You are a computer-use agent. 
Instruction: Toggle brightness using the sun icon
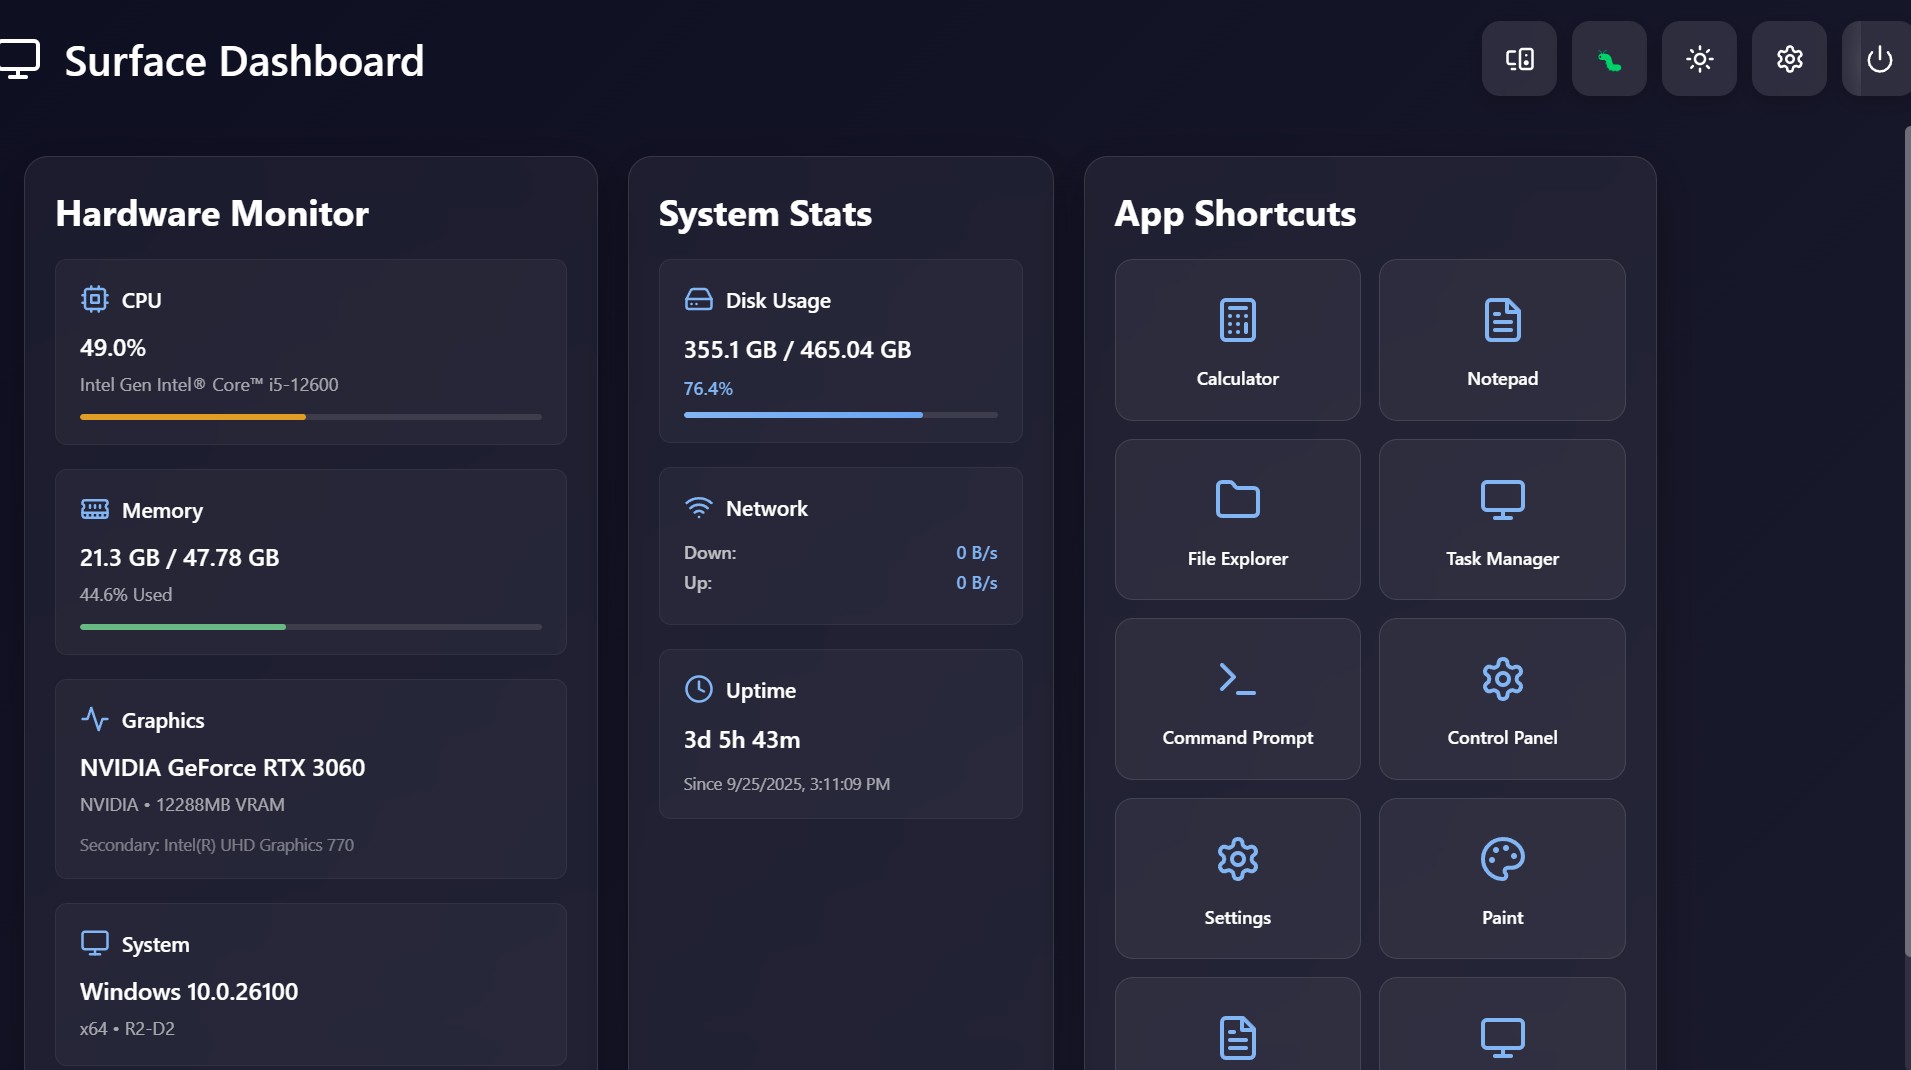[x=1699, y=59]
